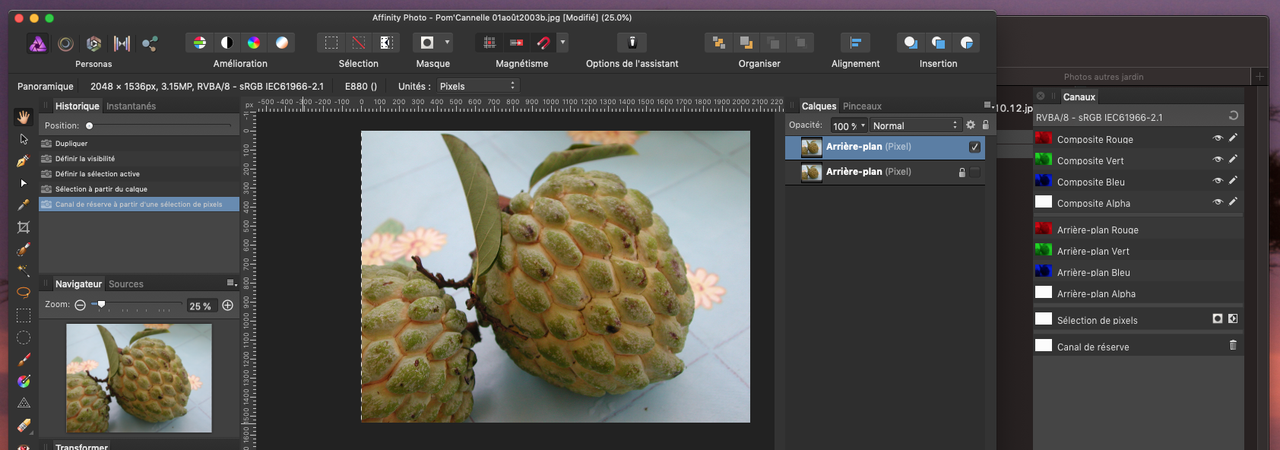
Task: Open the Calques panel options menu
Action: 988,106
